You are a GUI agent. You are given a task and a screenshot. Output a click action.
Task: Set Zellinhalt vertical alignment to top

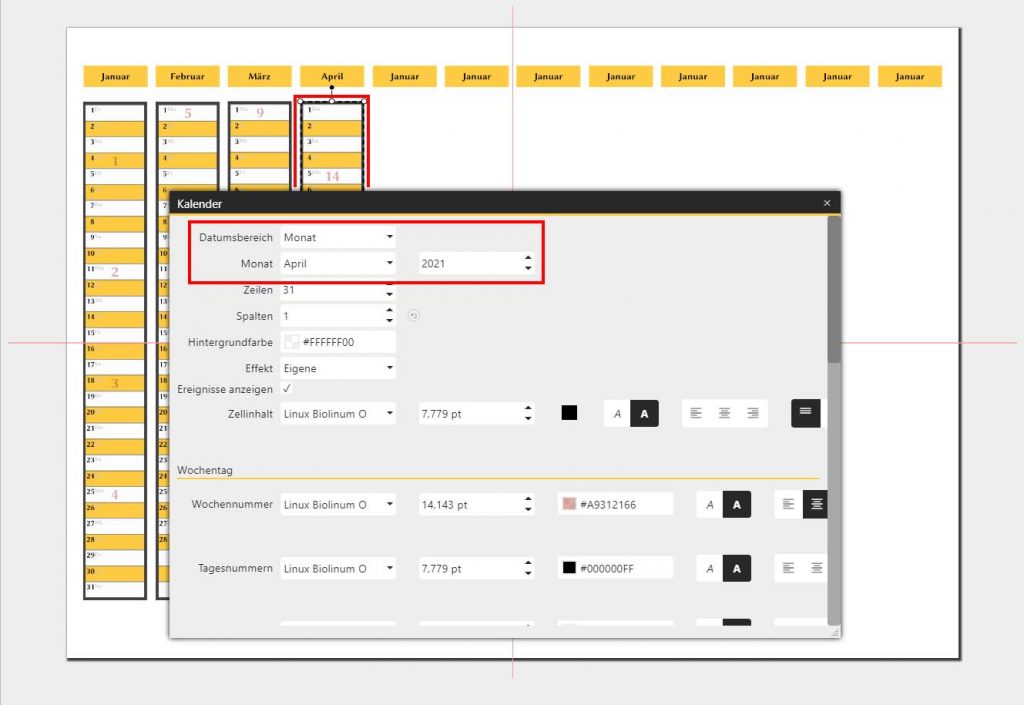coord(805,413)
